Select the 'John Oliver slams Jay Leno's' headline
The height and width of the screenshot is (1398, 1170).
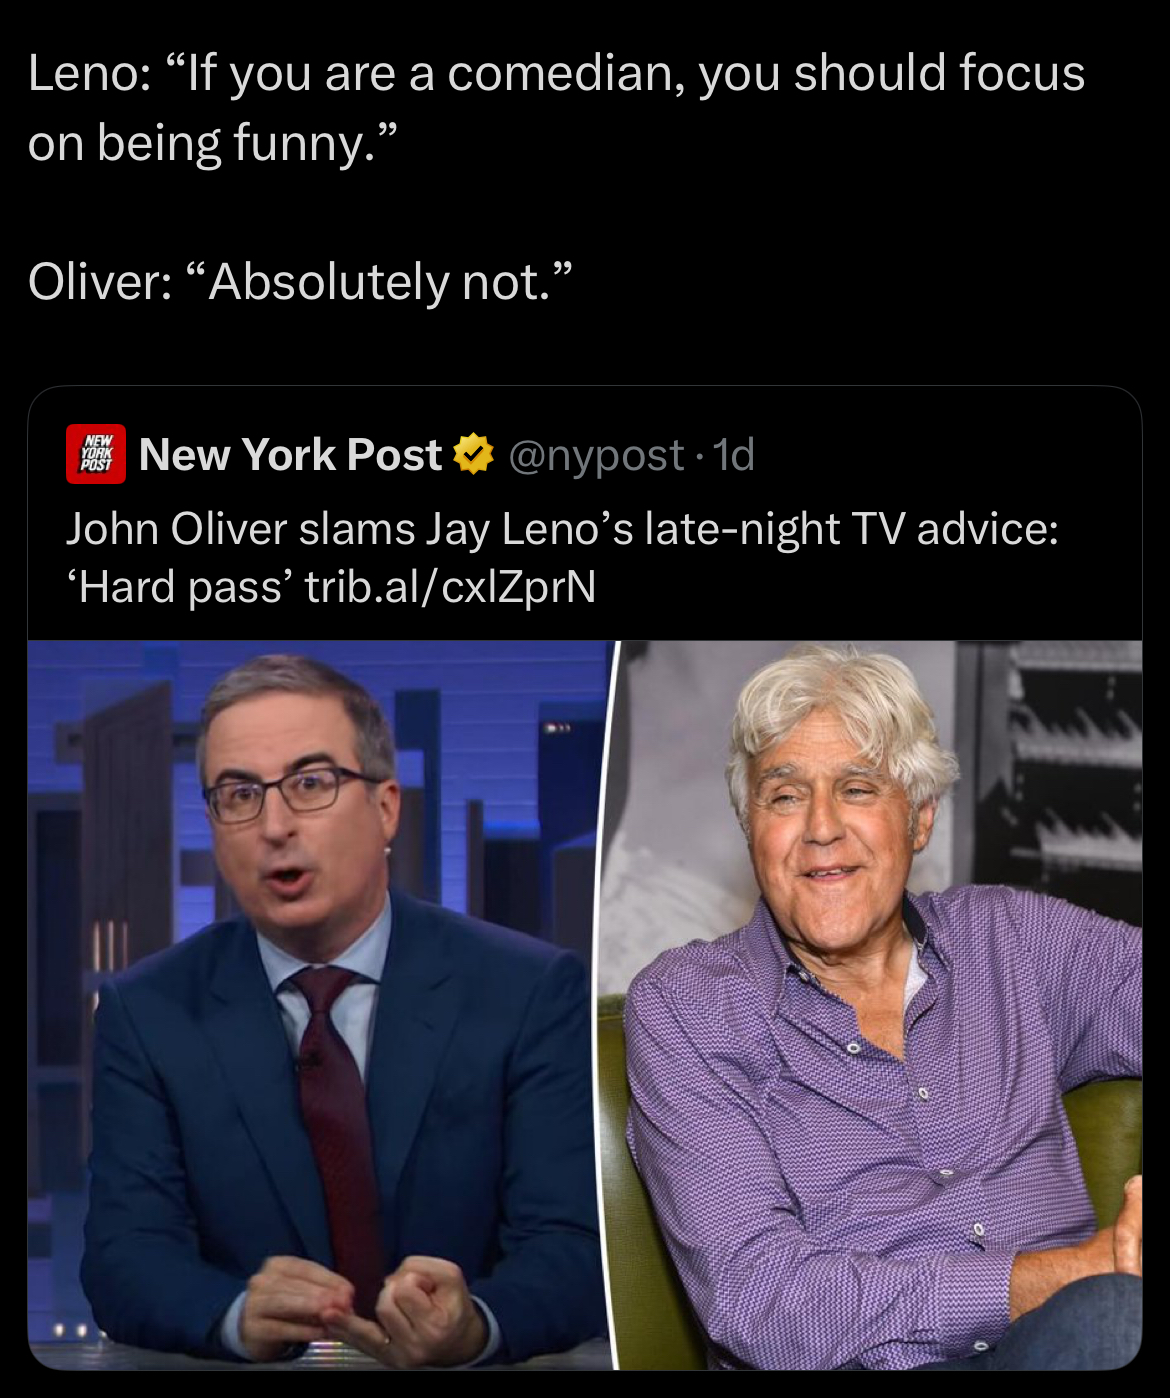[350, 529]
